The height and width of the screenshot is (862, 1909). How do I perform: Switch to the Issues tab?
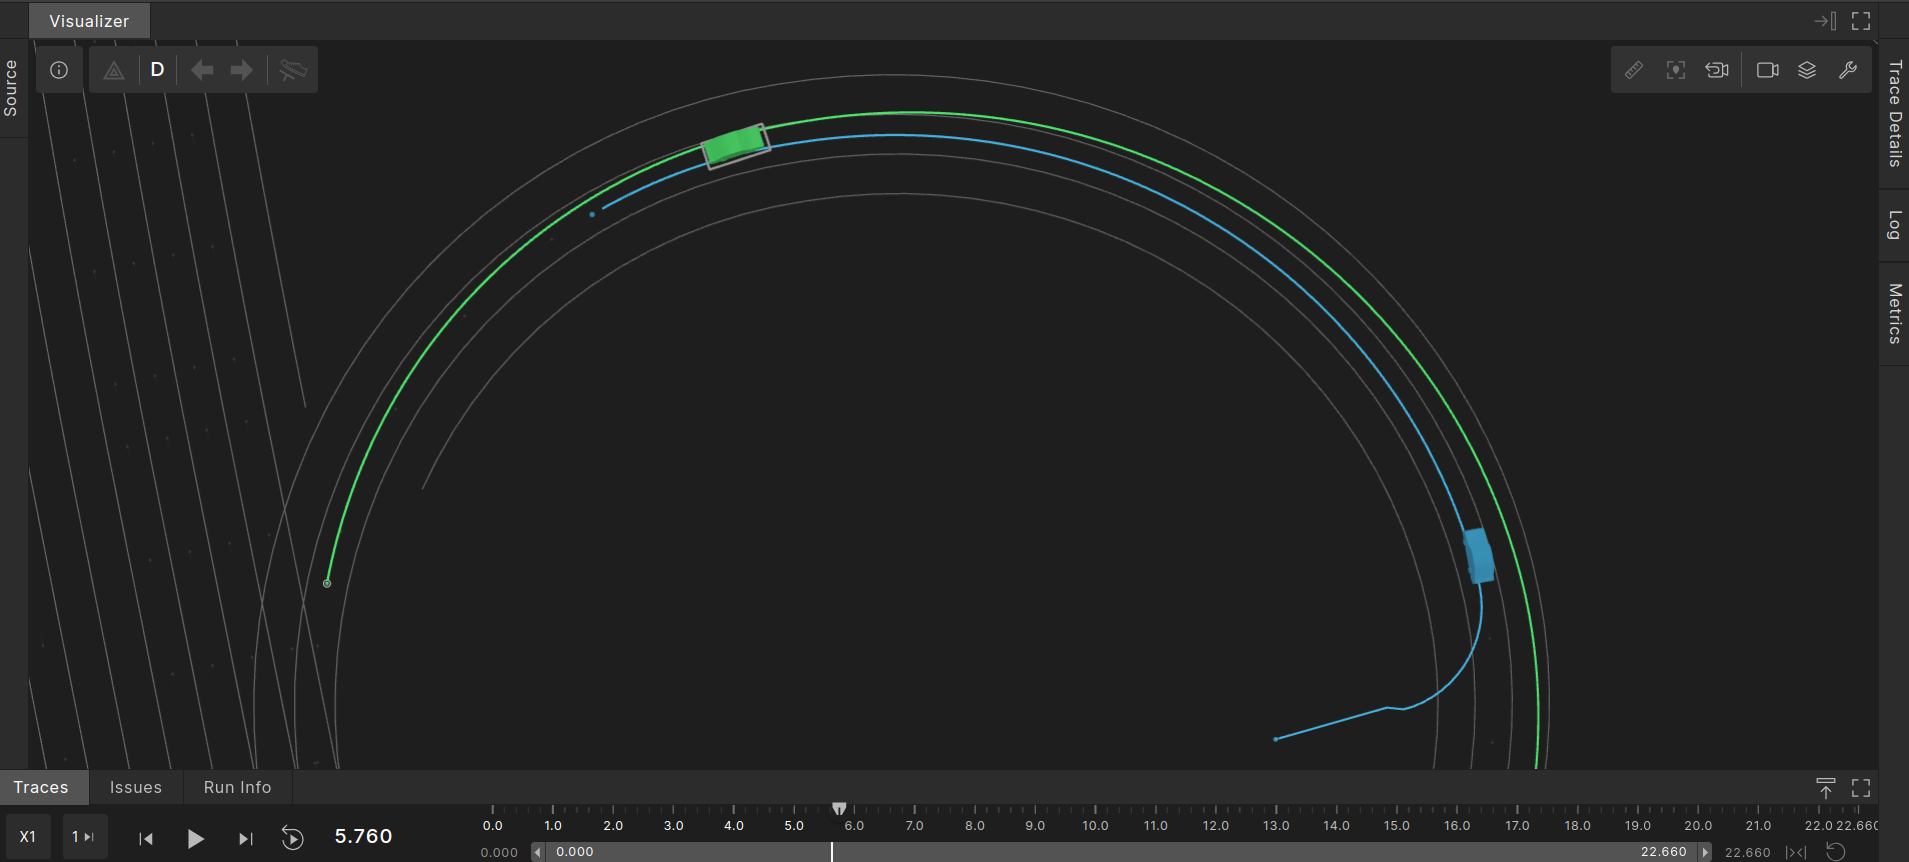tap(136, 788)
